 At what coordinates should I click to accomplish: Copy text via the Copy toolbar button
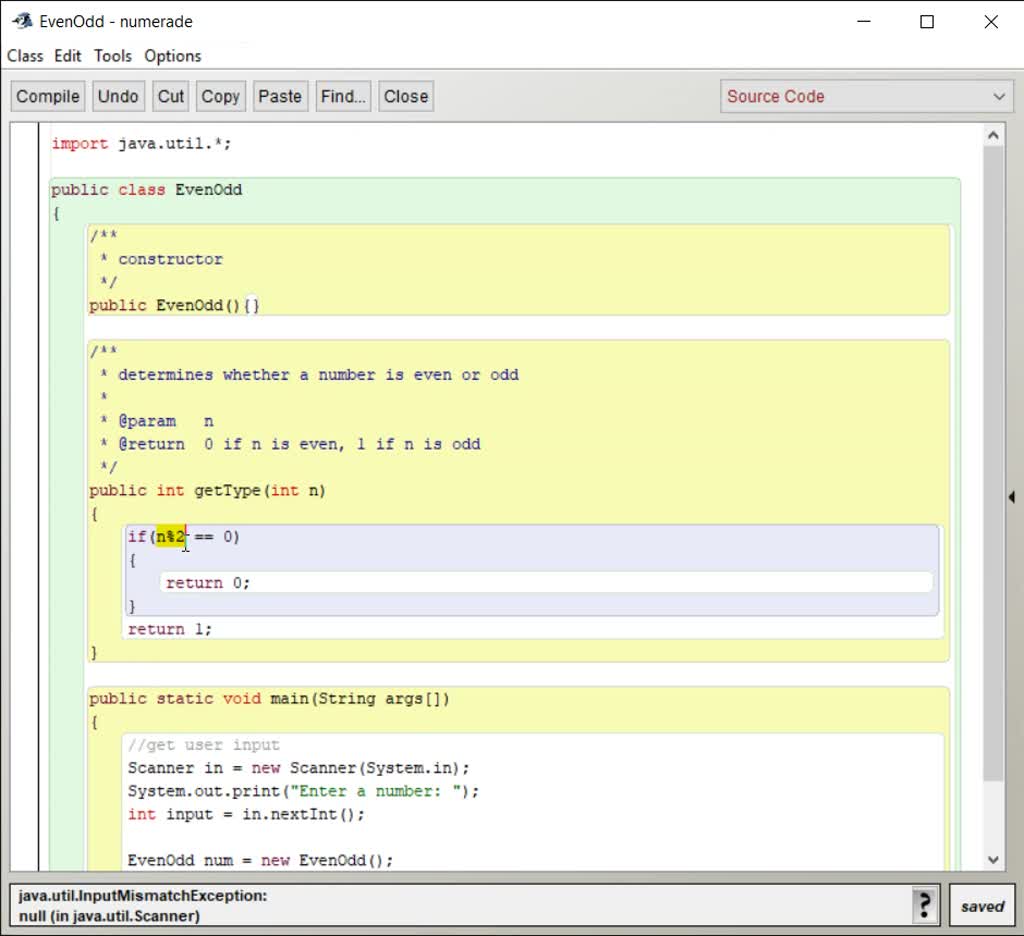[x=219, y=96]
